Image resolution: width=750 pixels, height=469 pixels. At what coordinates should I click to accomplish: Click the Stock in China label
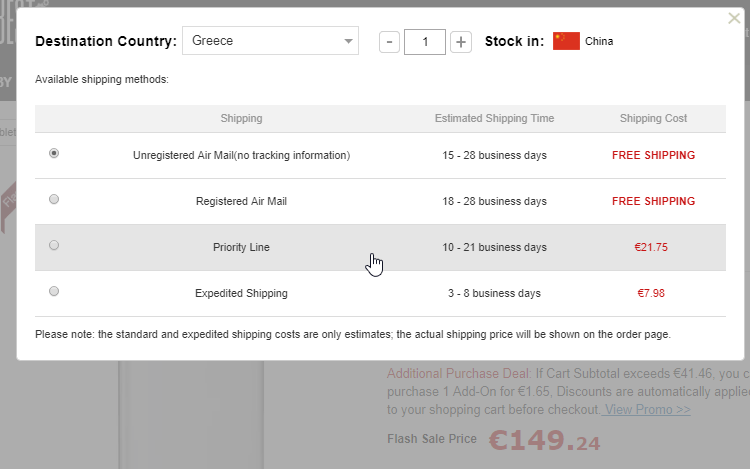599,42
